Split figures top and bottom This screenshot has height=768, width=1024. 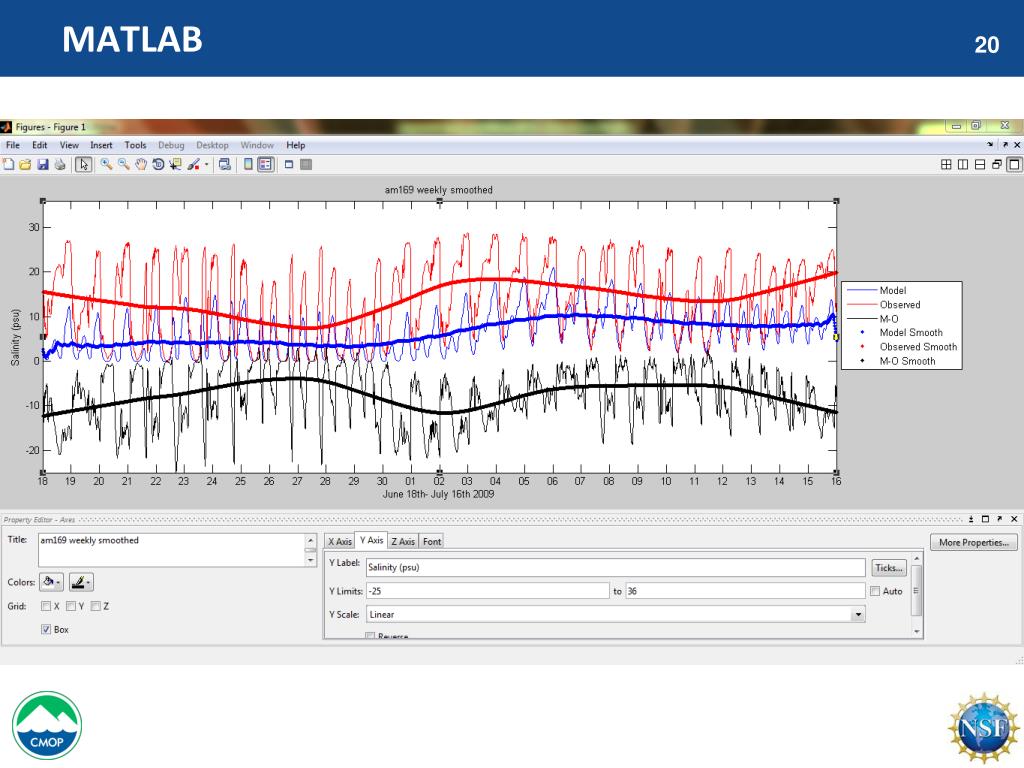coord(980,165)
